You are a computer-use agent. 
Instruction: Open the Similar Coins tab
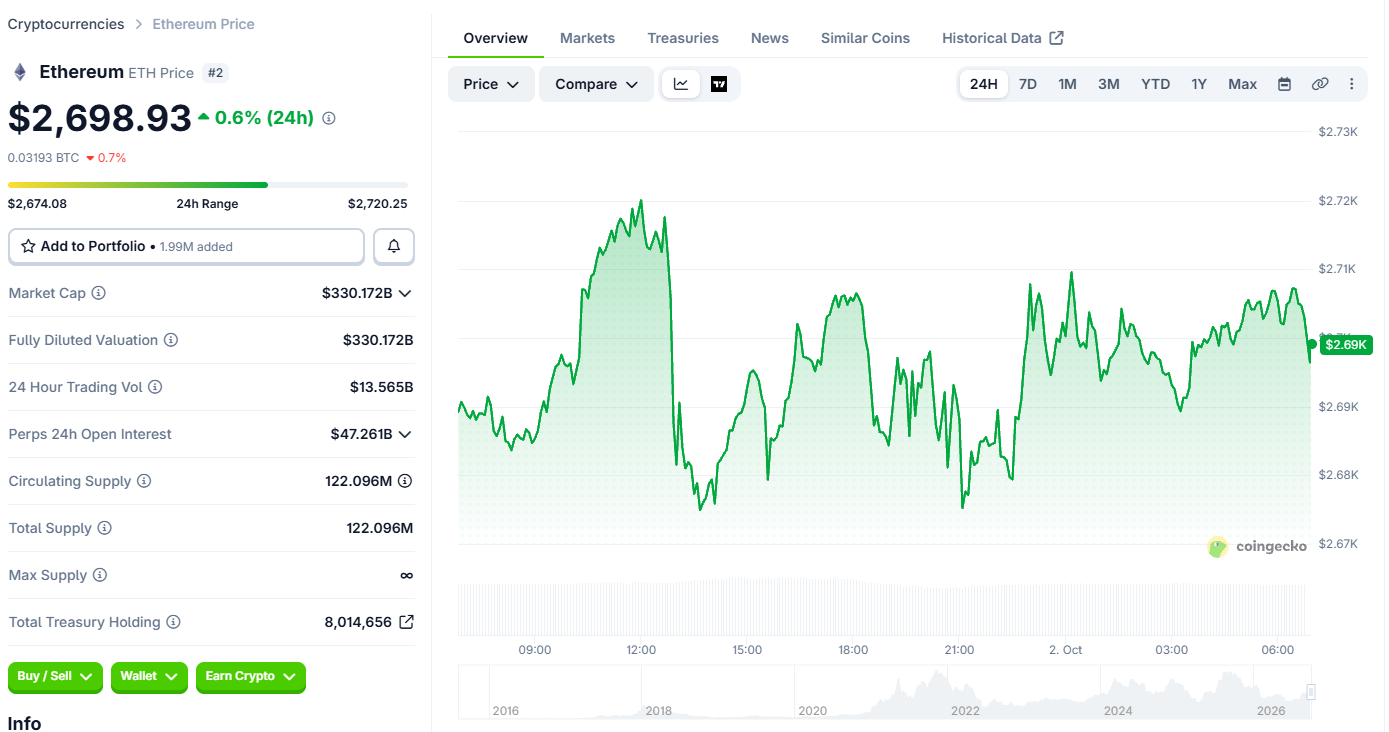(x=866, y=38)
